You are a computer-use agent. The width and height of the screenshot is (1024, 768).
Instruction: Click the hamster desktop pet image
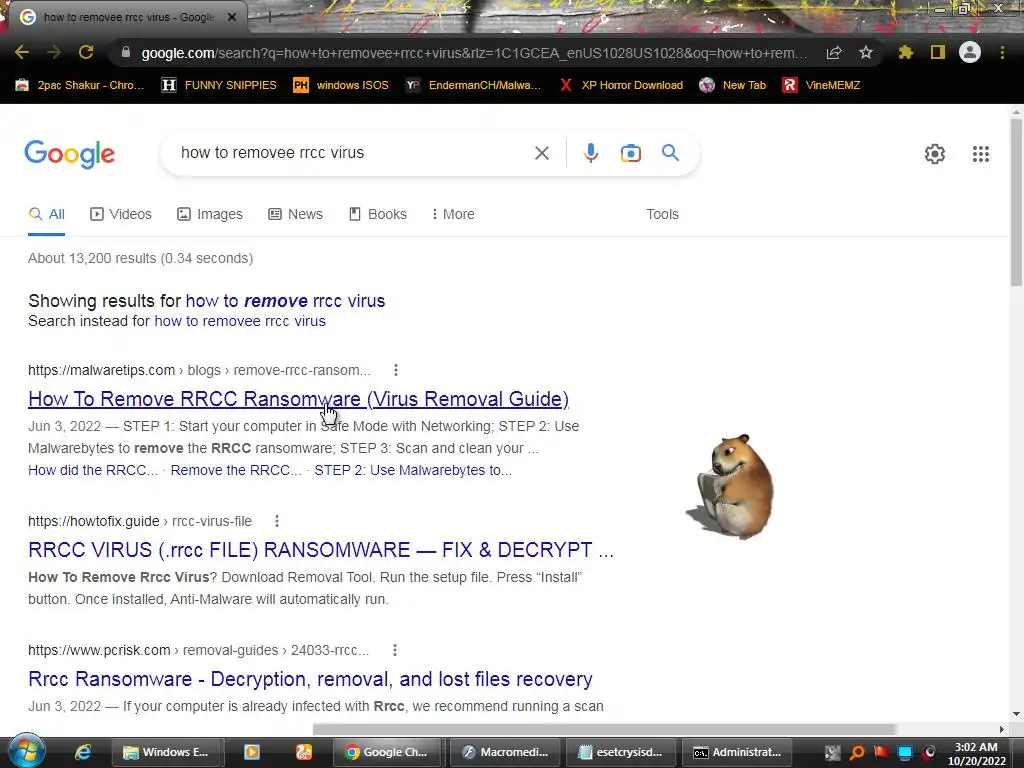[x=731, y=487]
